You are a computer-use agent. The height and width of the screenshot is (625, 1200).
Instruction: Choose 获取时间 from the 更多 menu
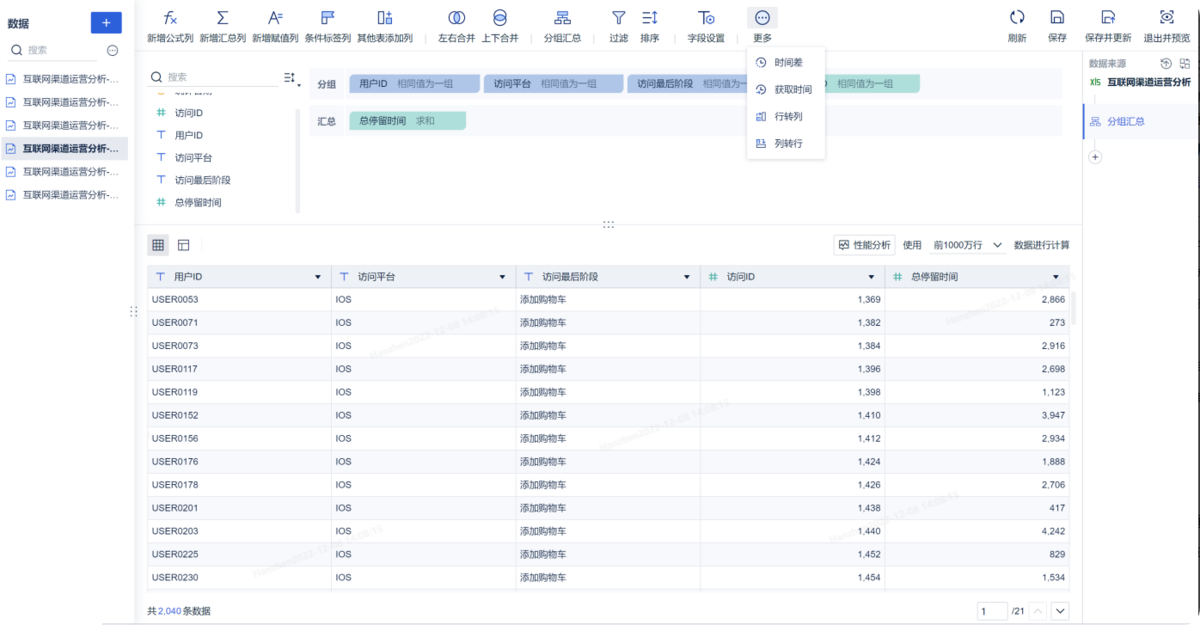pos(786,89)
